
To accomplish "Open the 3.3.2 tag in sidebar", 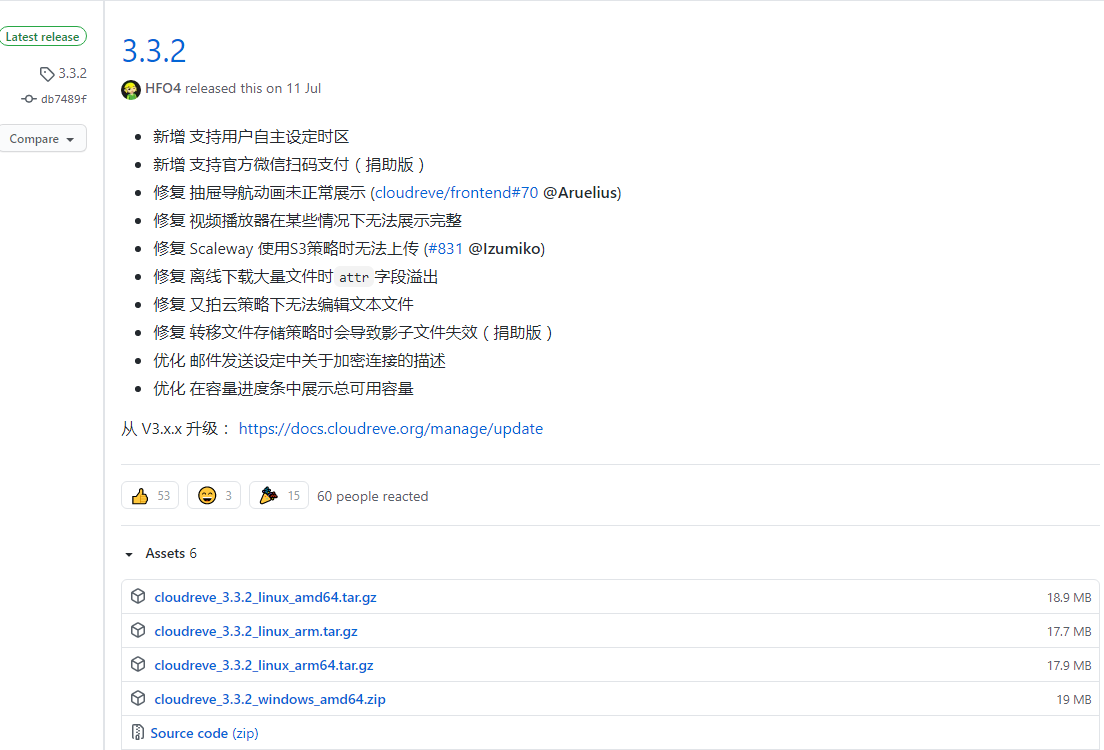I will (73, 73).
